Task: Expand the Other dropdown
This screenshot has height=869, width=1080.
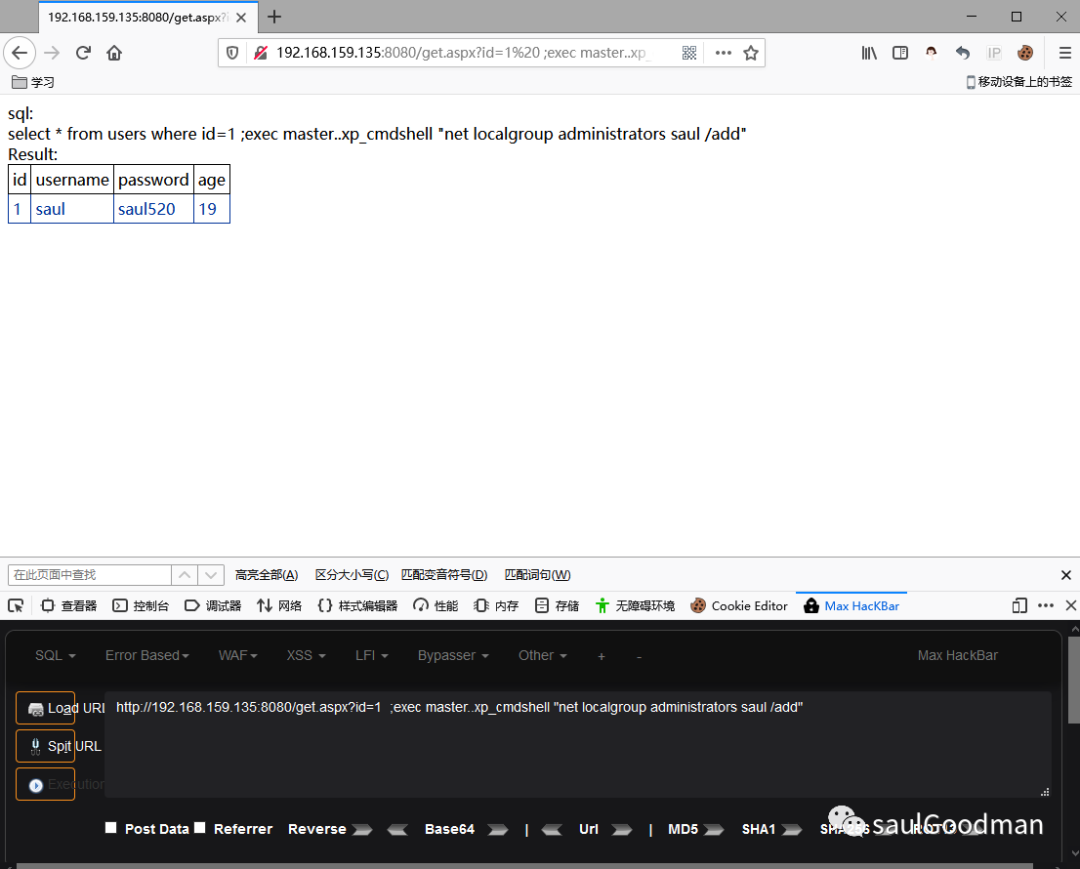Action: tap(542, 656)
